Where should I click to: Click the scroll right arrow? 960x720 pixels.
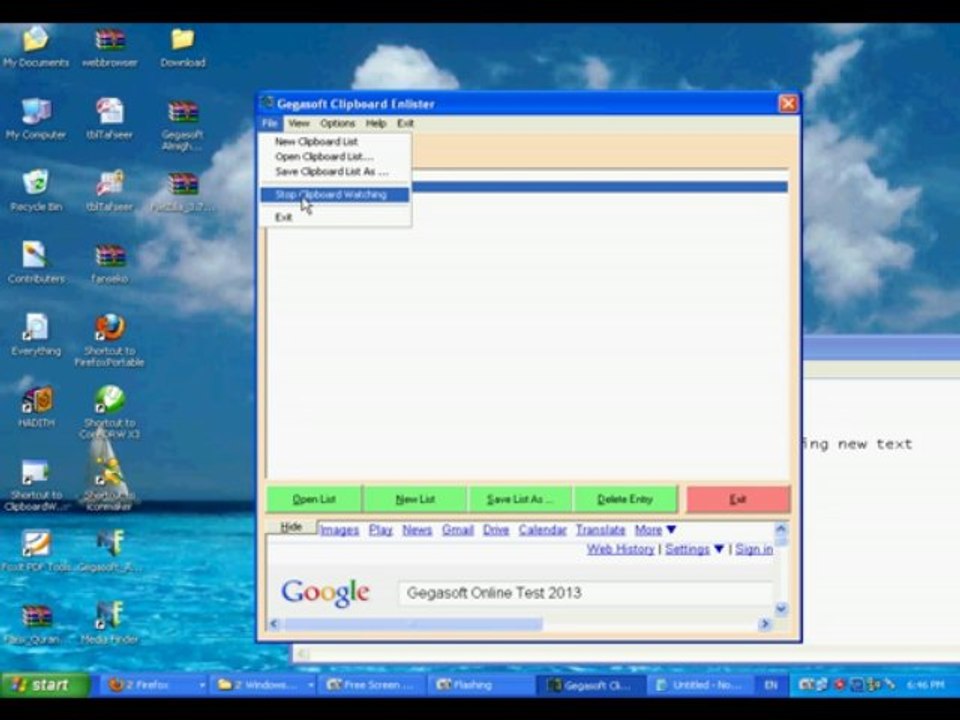point(765,624)
